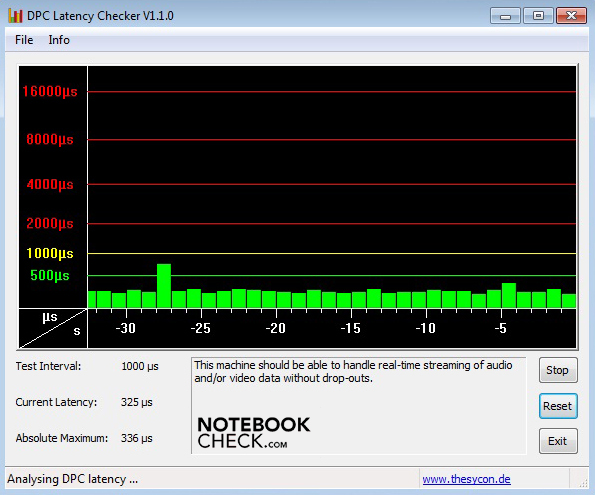Click the -30 time axis marker
This screenshot has height=495, width=595.
(126, 328)
